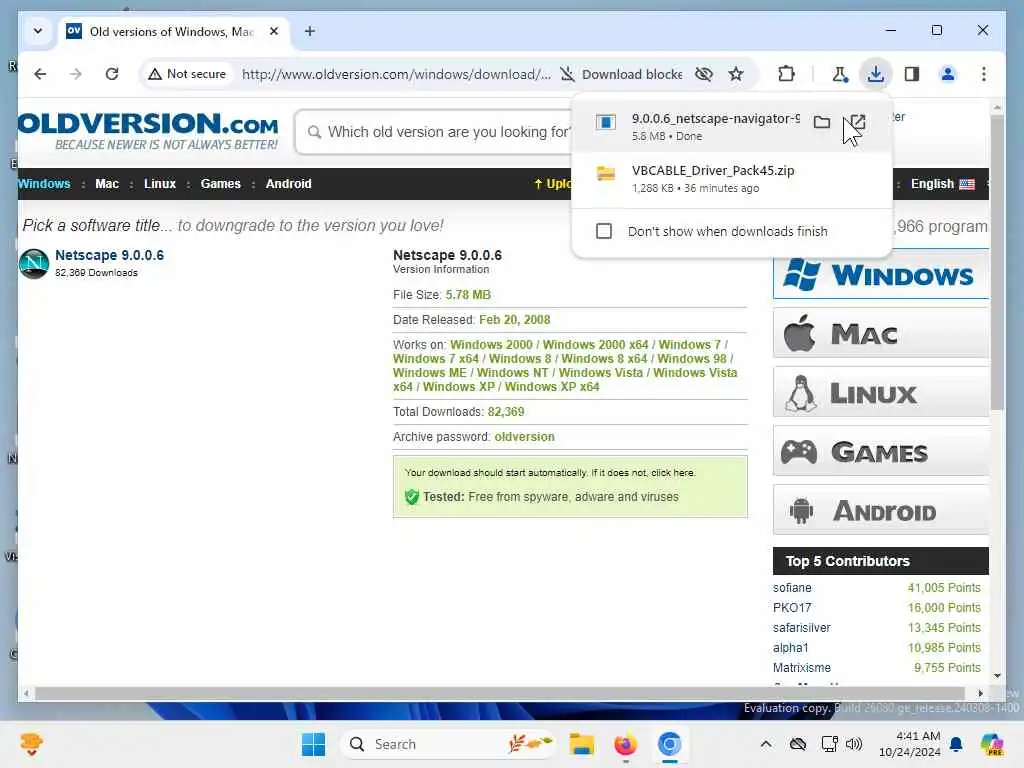Open contributor safarisilver

[801, 628]
